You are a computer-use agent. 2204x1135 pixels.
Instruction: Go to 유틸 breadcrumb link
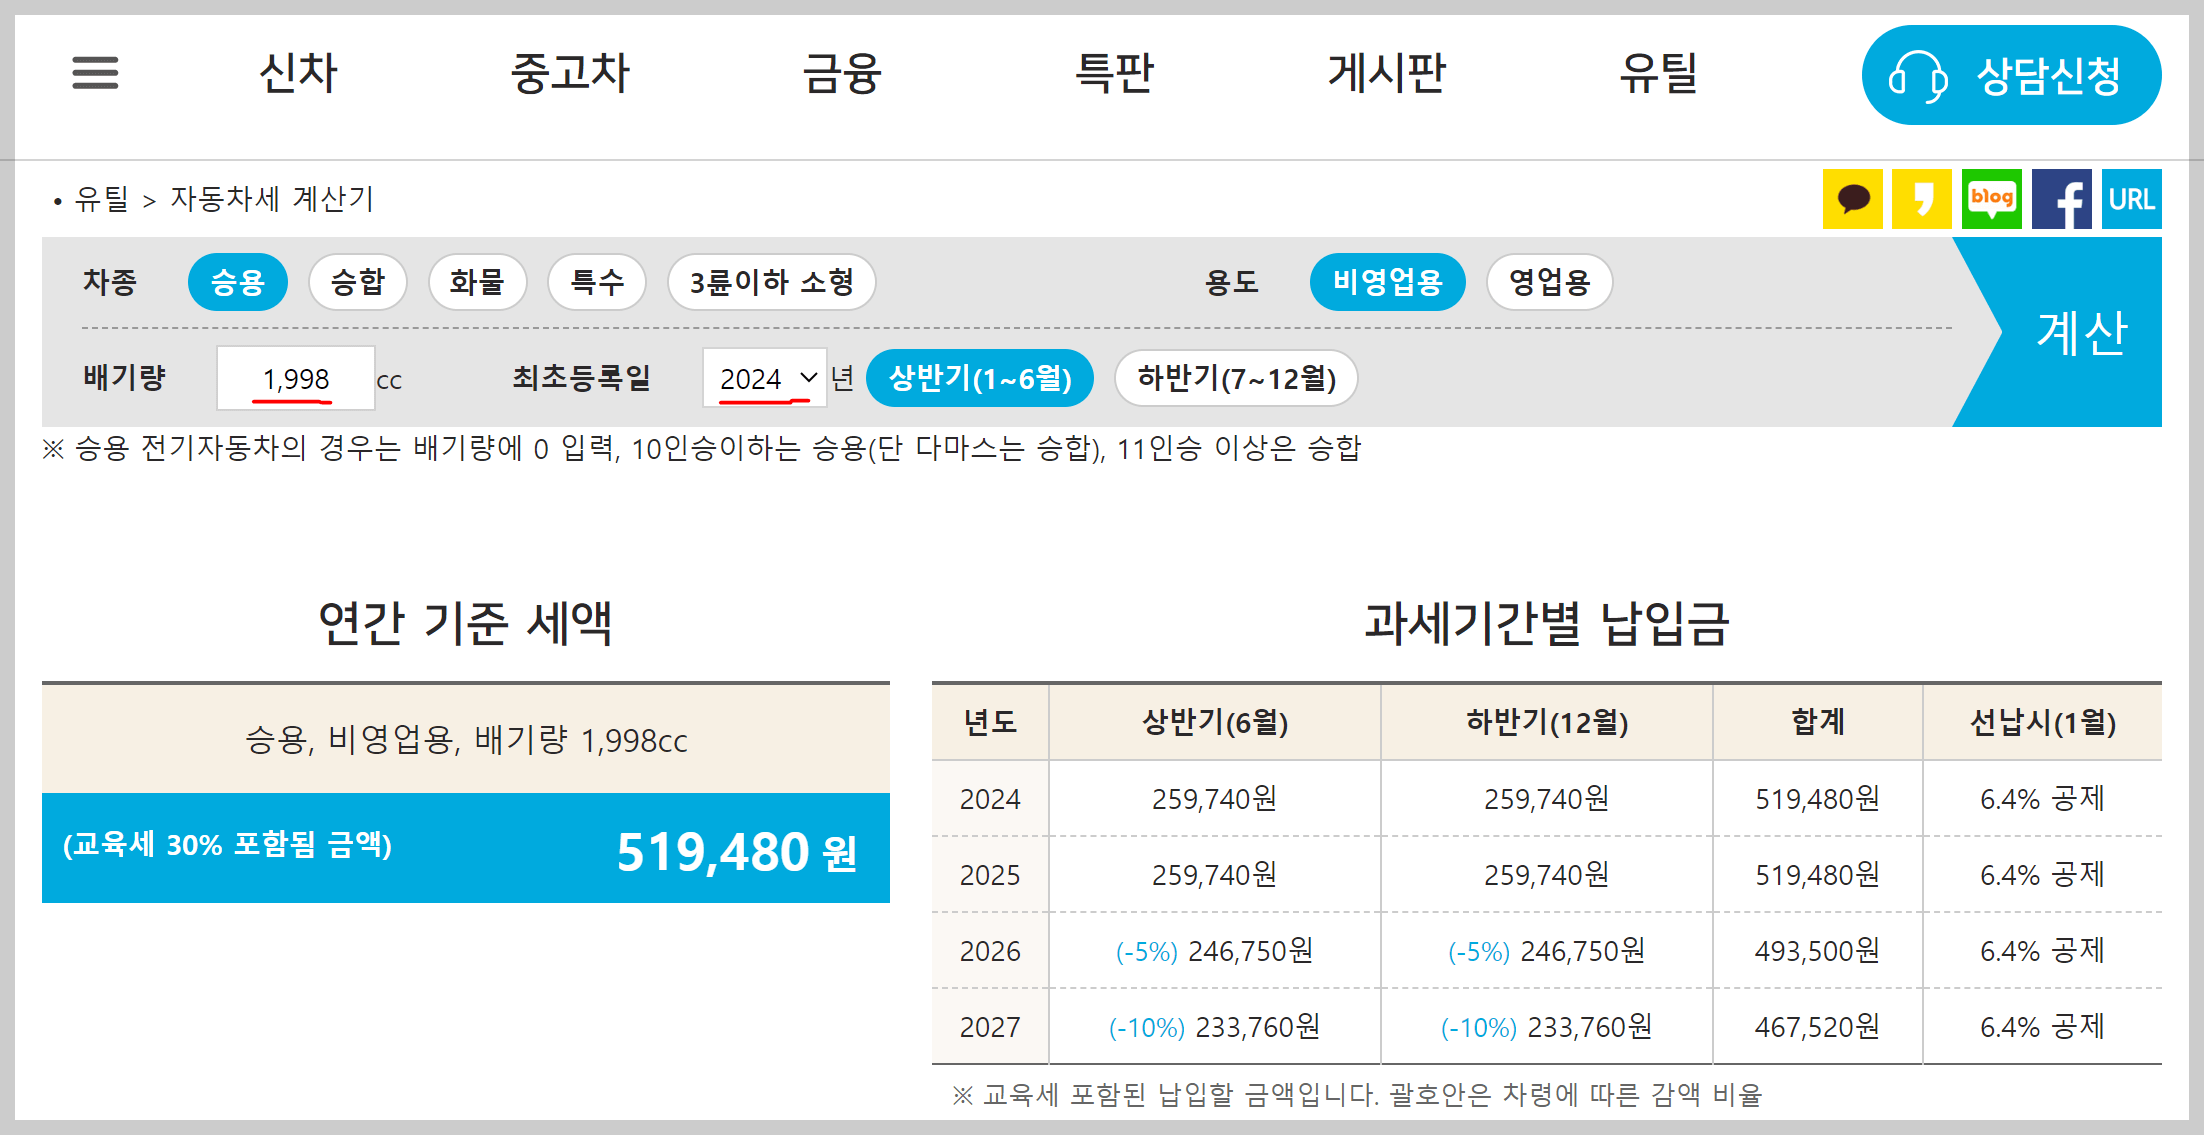pos(103,198)
